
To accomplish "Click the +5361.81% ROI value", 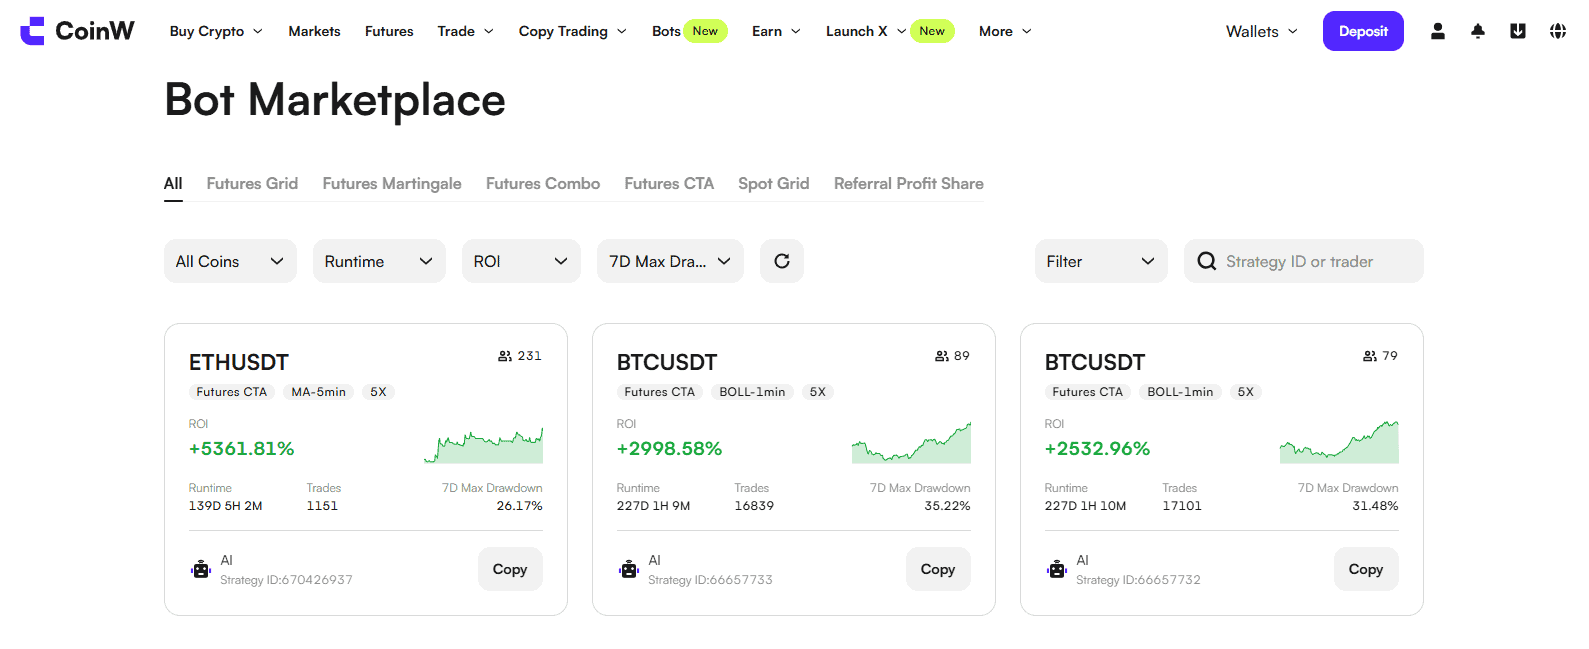I will [242, 449].
